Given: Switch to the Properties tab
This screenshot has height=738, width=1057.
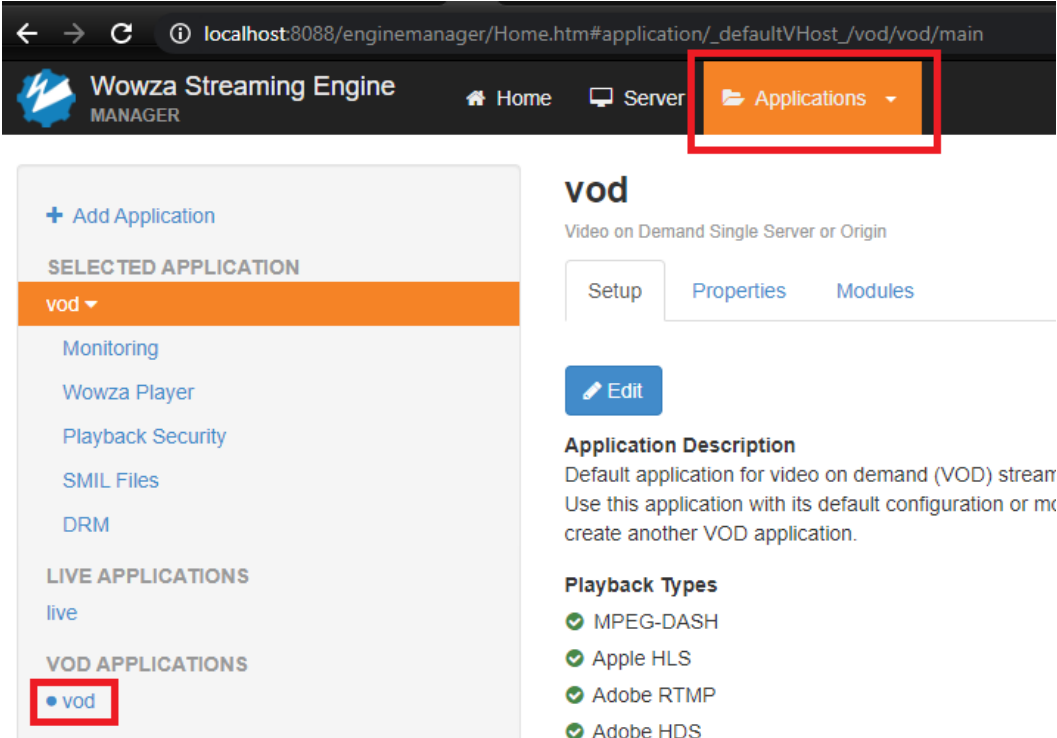Looking at the screenshot, I should point(738,291).
